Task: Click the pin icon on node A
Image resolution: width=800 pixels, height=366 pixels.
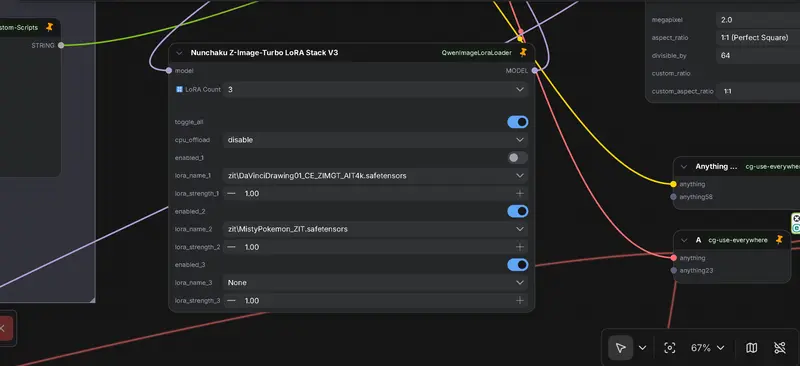Action: click(779, 239)
